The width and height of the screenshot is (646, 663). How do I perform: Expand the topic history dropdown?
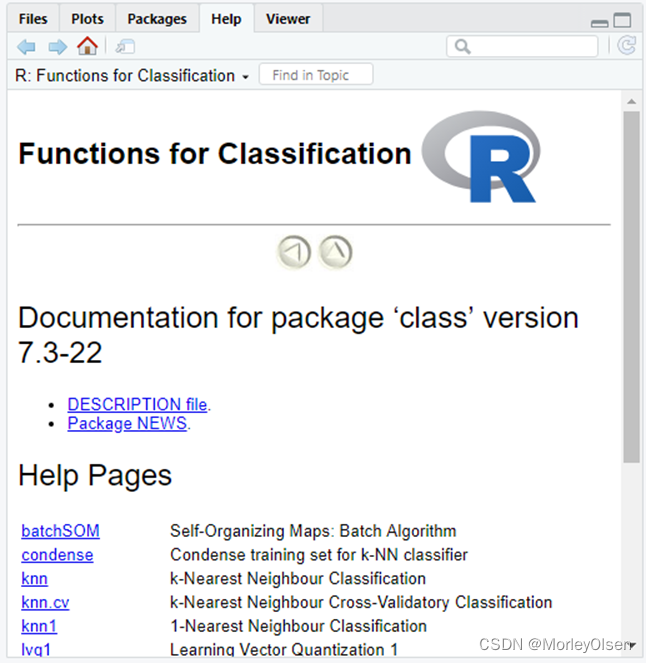[245, 77]
